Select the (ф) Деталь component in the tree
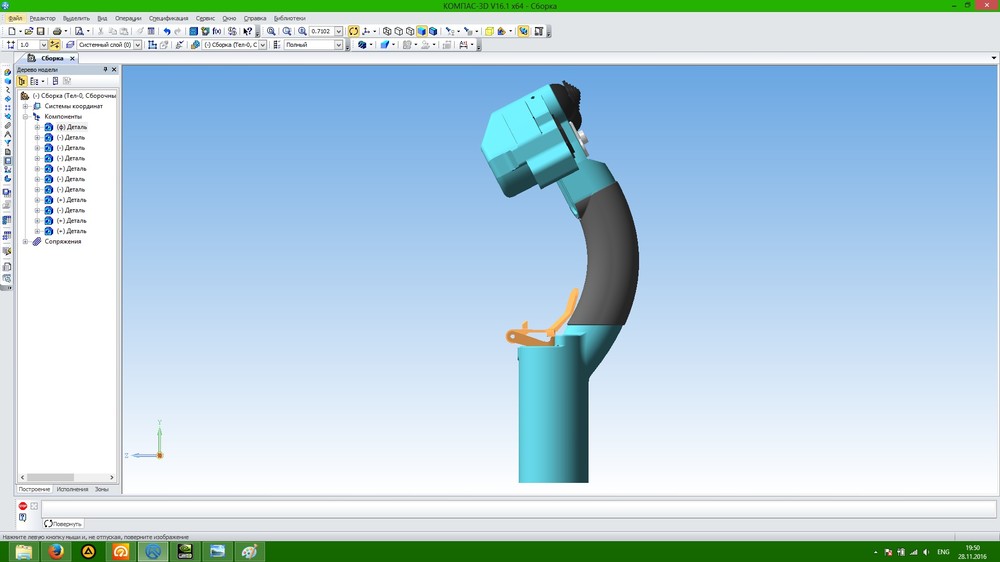Screen dimensions: 1000x562 71,127
